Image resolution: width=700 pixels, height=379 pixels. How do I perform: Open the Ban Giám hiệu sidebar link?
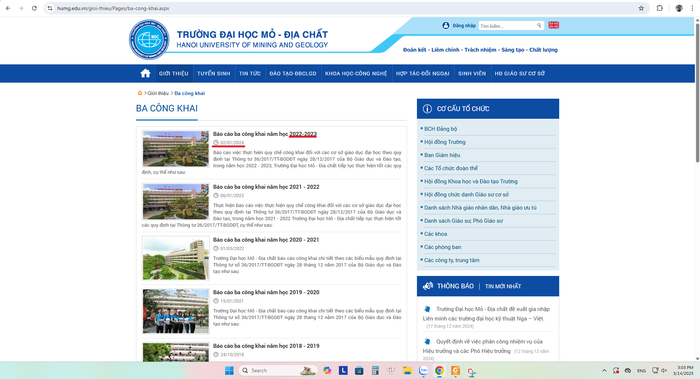click(x=442, y=155)
